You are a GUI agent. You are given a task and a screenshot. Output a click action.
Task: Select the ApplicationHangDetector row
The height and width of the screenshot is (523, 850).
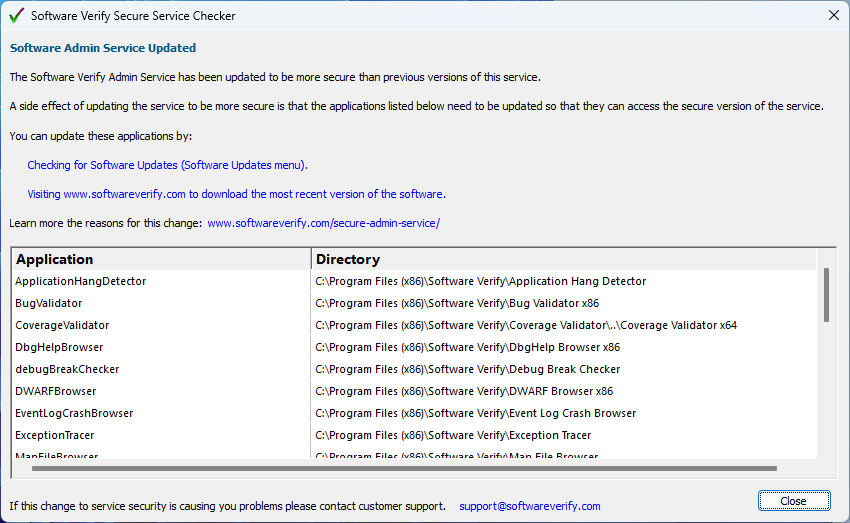pos(415,281)
